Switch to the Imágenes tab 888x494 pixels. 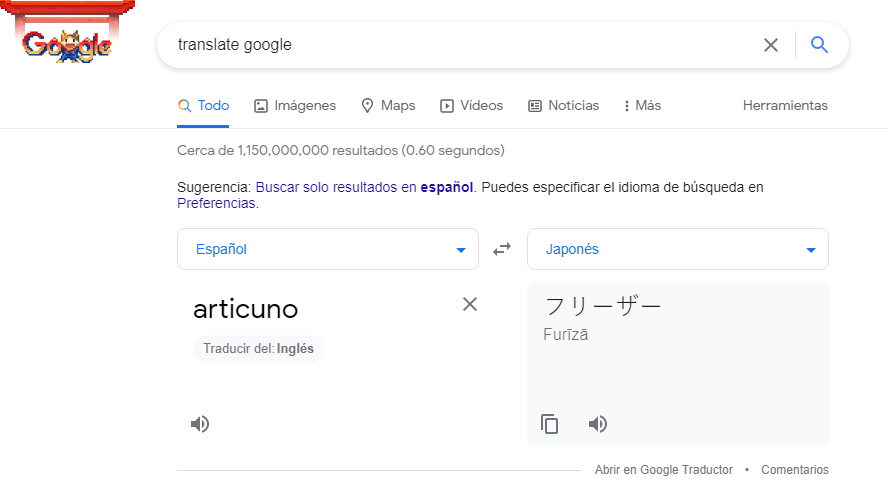295,106
